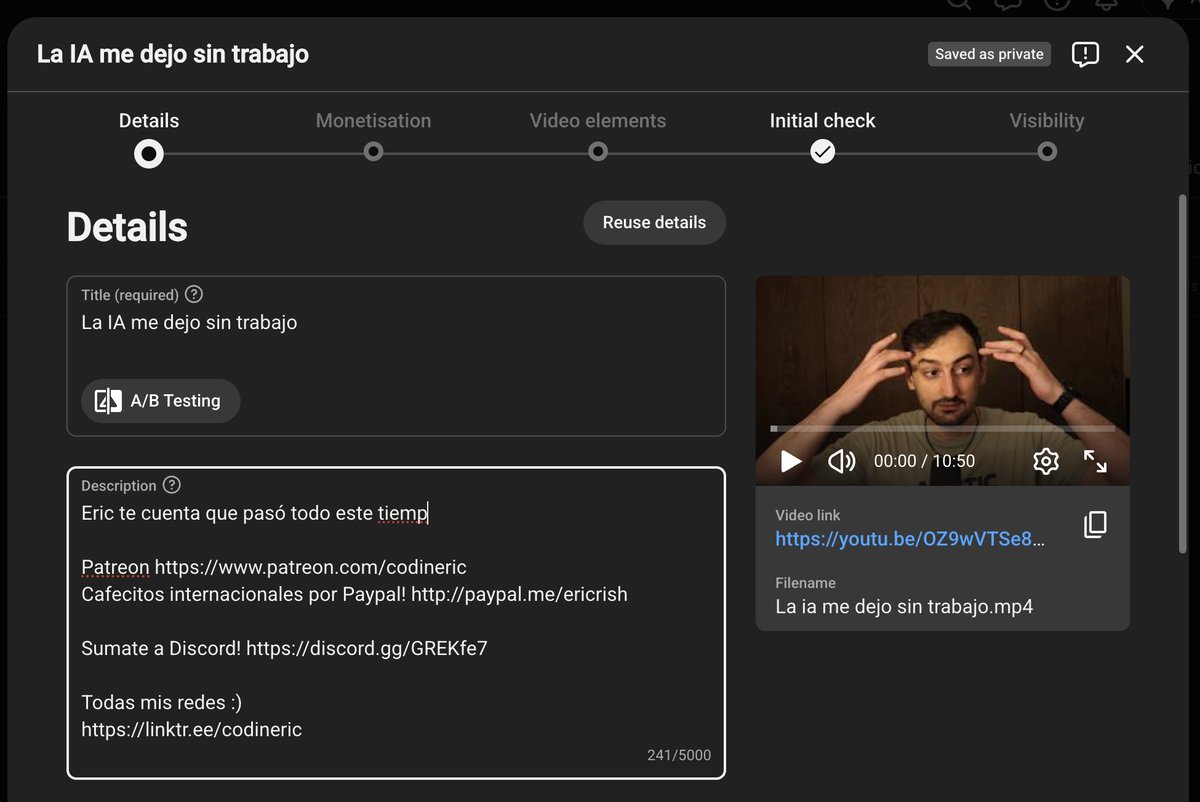This screenshot has height=802, width=1200.
Task: Click the dialog title La IA me dejo sin trabajo
Action: [173, 54]
